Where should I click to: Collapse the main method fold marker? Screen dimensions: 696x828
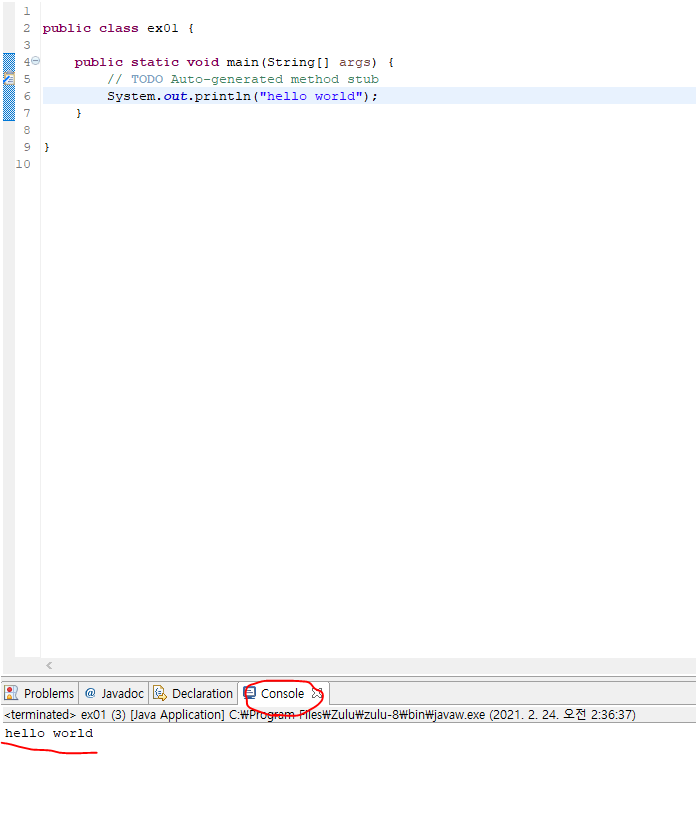(35, 61)
